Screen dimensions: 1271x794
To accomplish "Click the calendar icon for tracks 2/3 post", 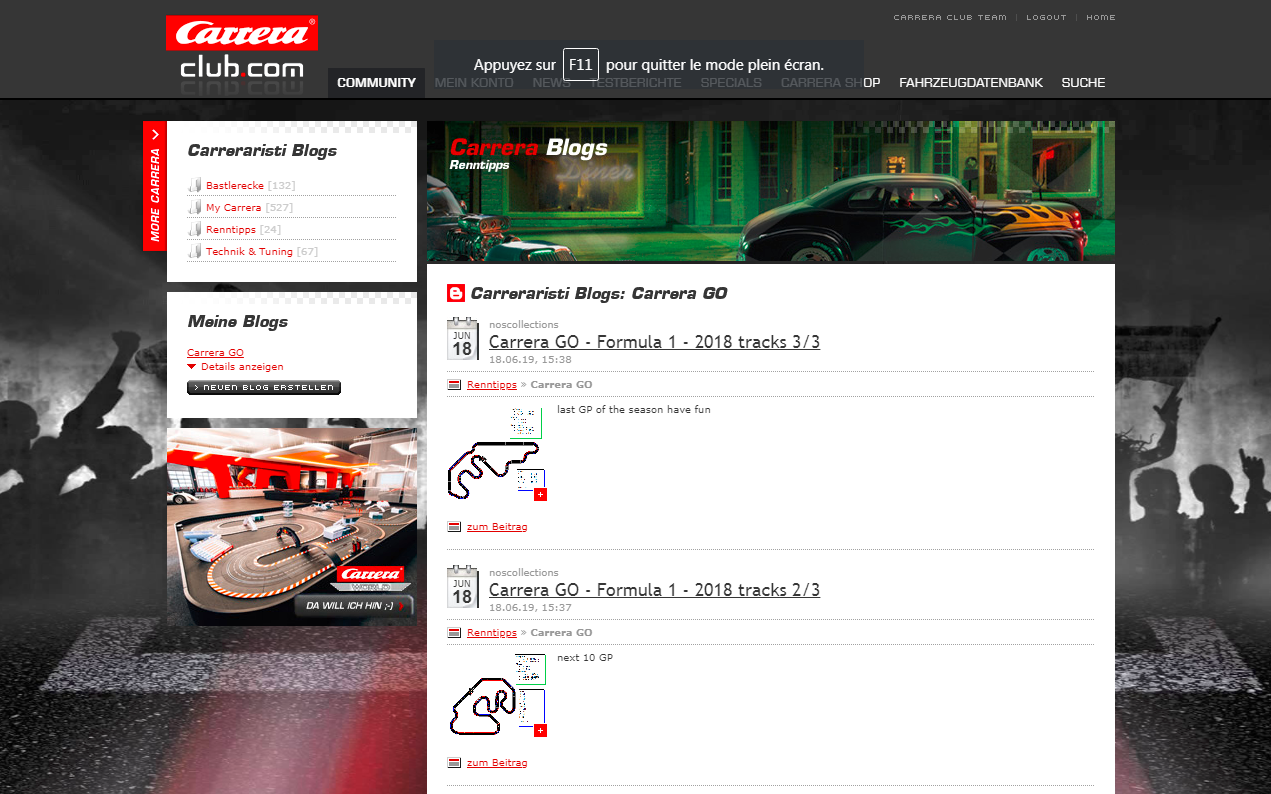I will coord(462,587).
